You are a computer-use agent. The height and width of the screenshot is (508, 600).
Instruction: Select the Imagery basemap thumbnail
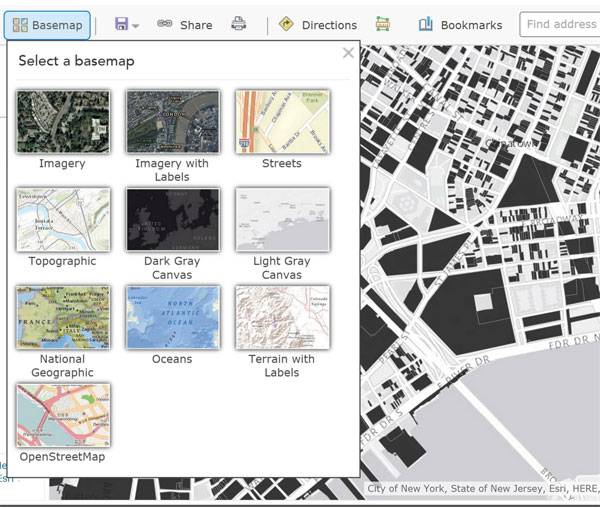point(62,121)
